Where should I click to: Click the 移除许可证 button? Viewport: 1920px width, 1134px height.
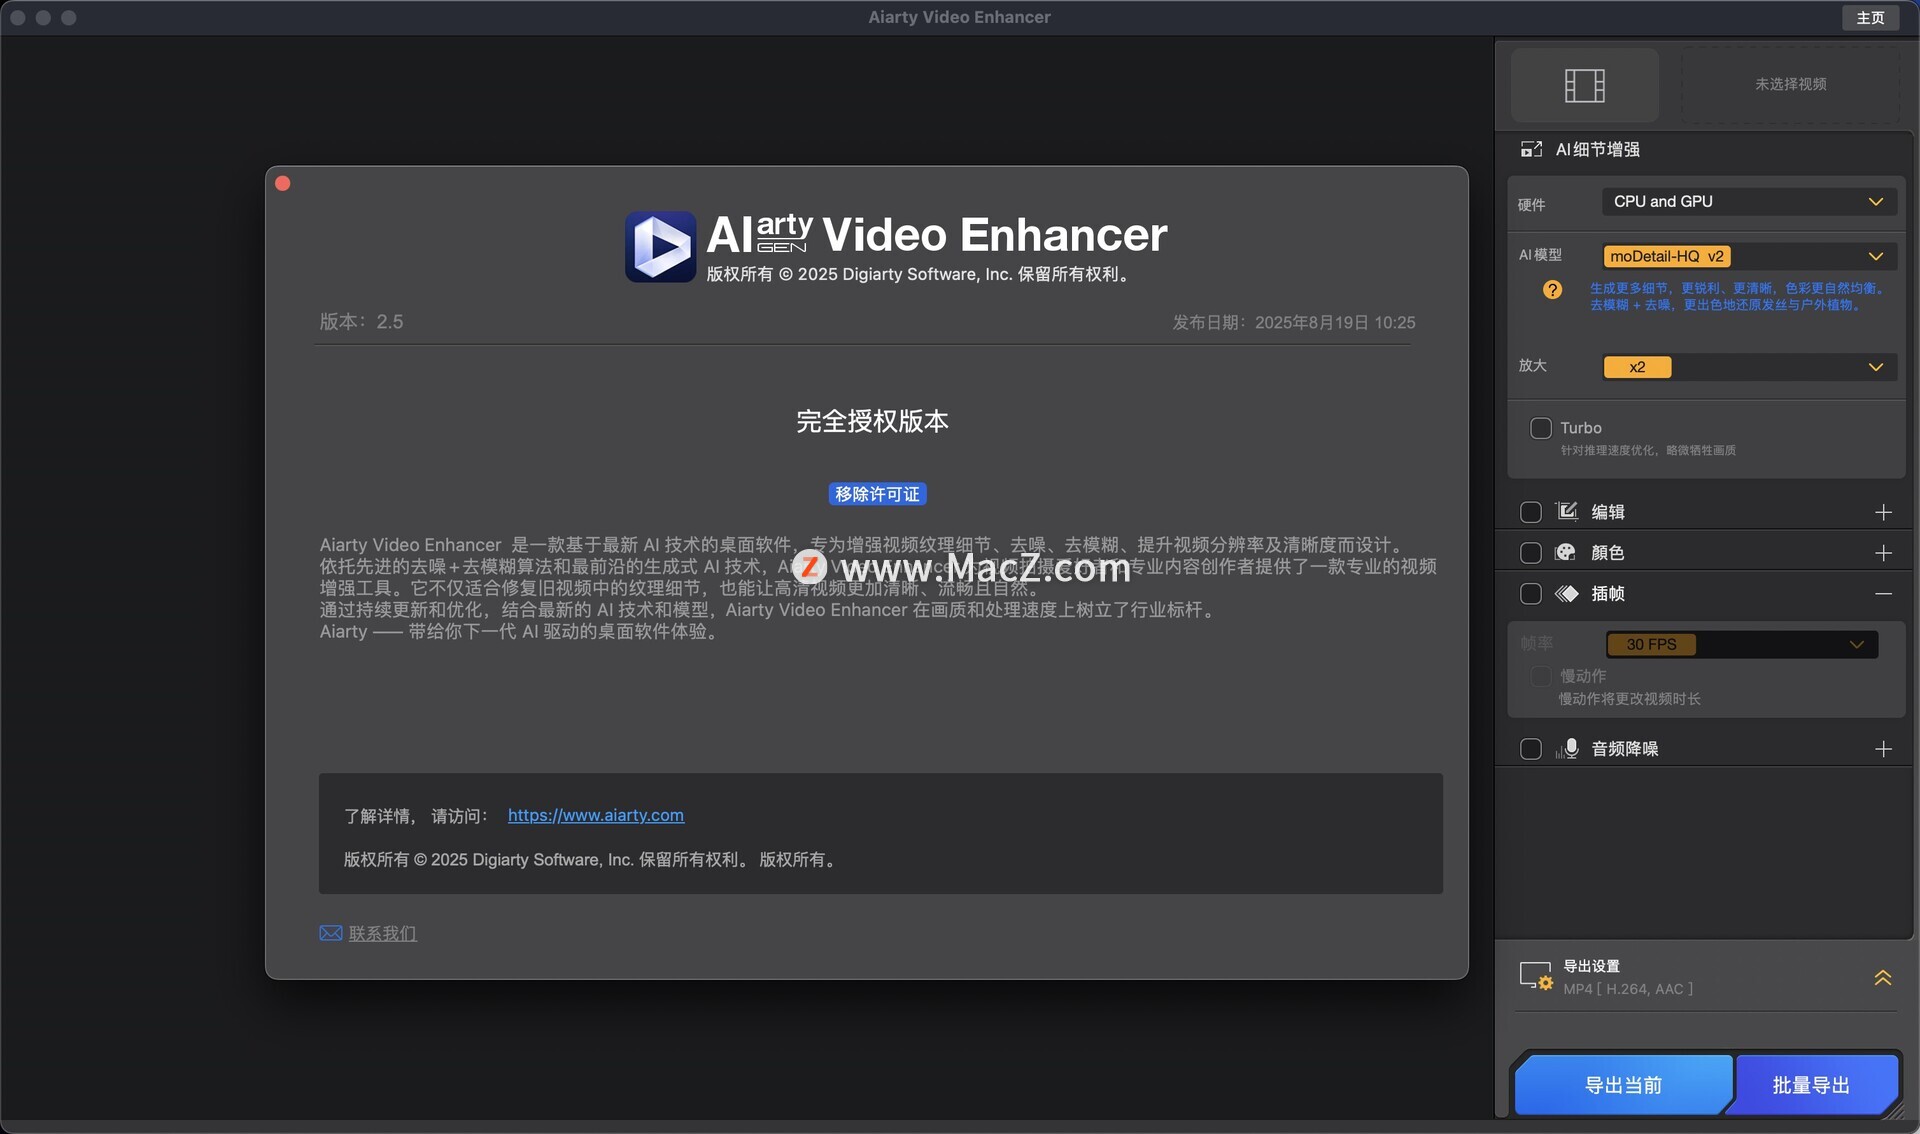pyautogui.click(x=877, y=494)
